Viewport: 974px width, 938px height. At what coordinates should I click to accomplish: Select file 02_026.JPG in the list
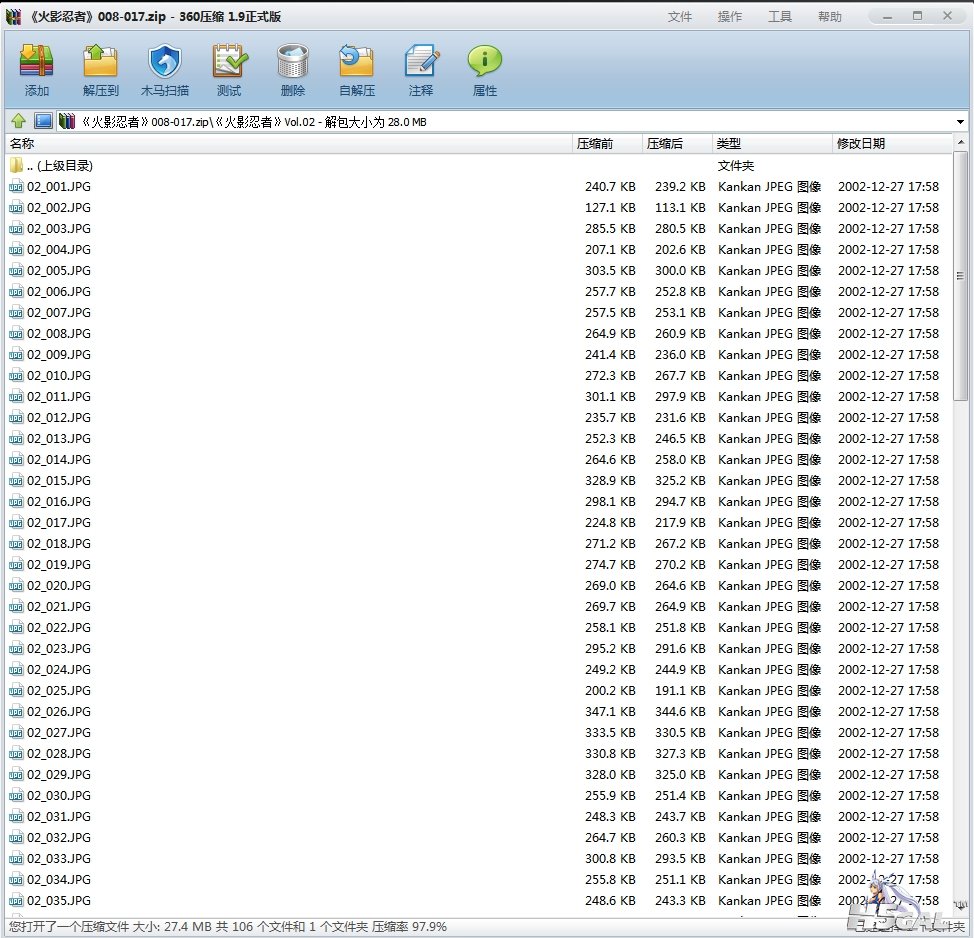click(x=59, y=712)
